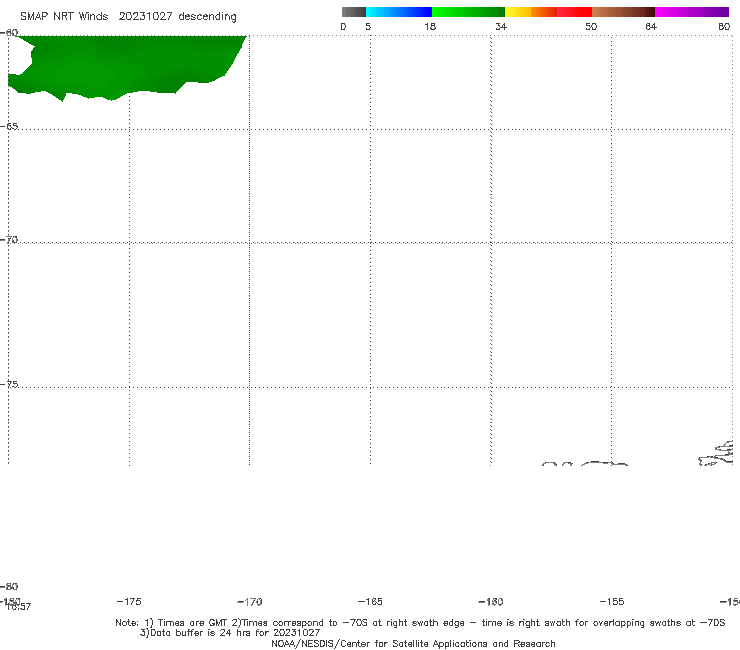Click the 'NOAA/NESDIS/Center for Satellite Applications' credit
740x650 pixels.
click(413, 643)
